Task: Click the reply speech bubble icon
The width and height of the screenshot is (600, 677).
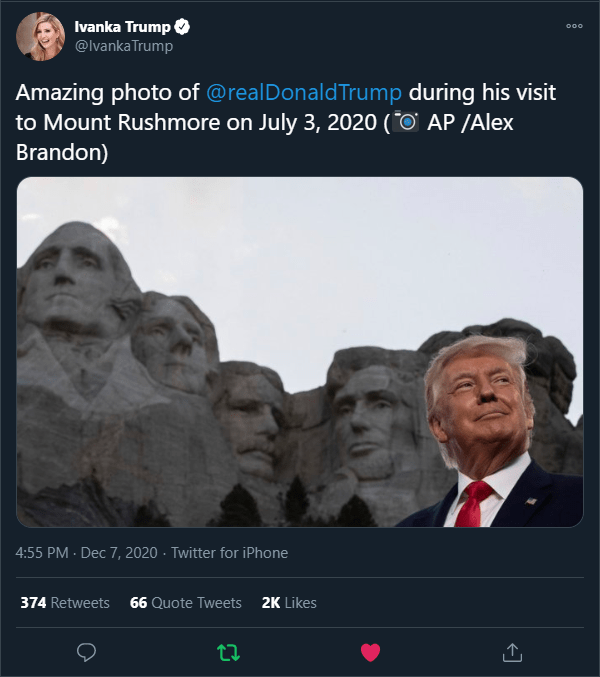Action: point(86,652)
